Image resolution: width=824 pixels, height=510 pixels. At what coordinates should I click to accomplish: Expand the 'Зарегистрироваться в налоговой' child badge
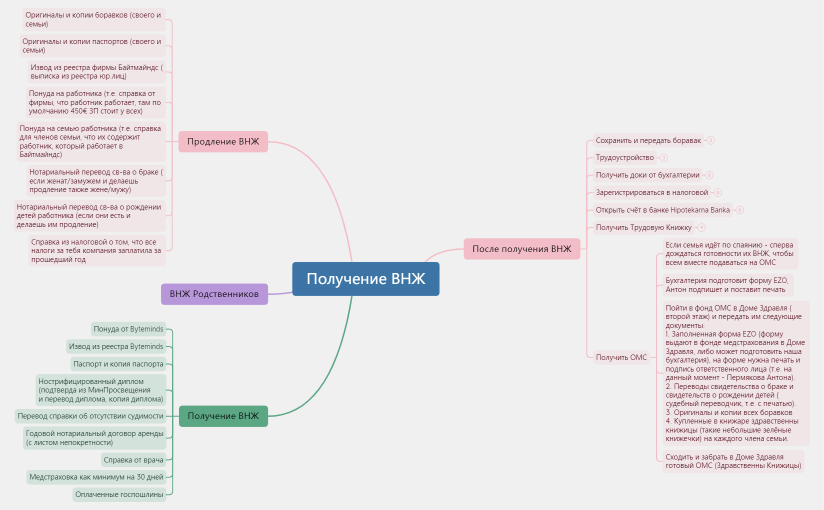pyautogui.click(x=717, y=192)
